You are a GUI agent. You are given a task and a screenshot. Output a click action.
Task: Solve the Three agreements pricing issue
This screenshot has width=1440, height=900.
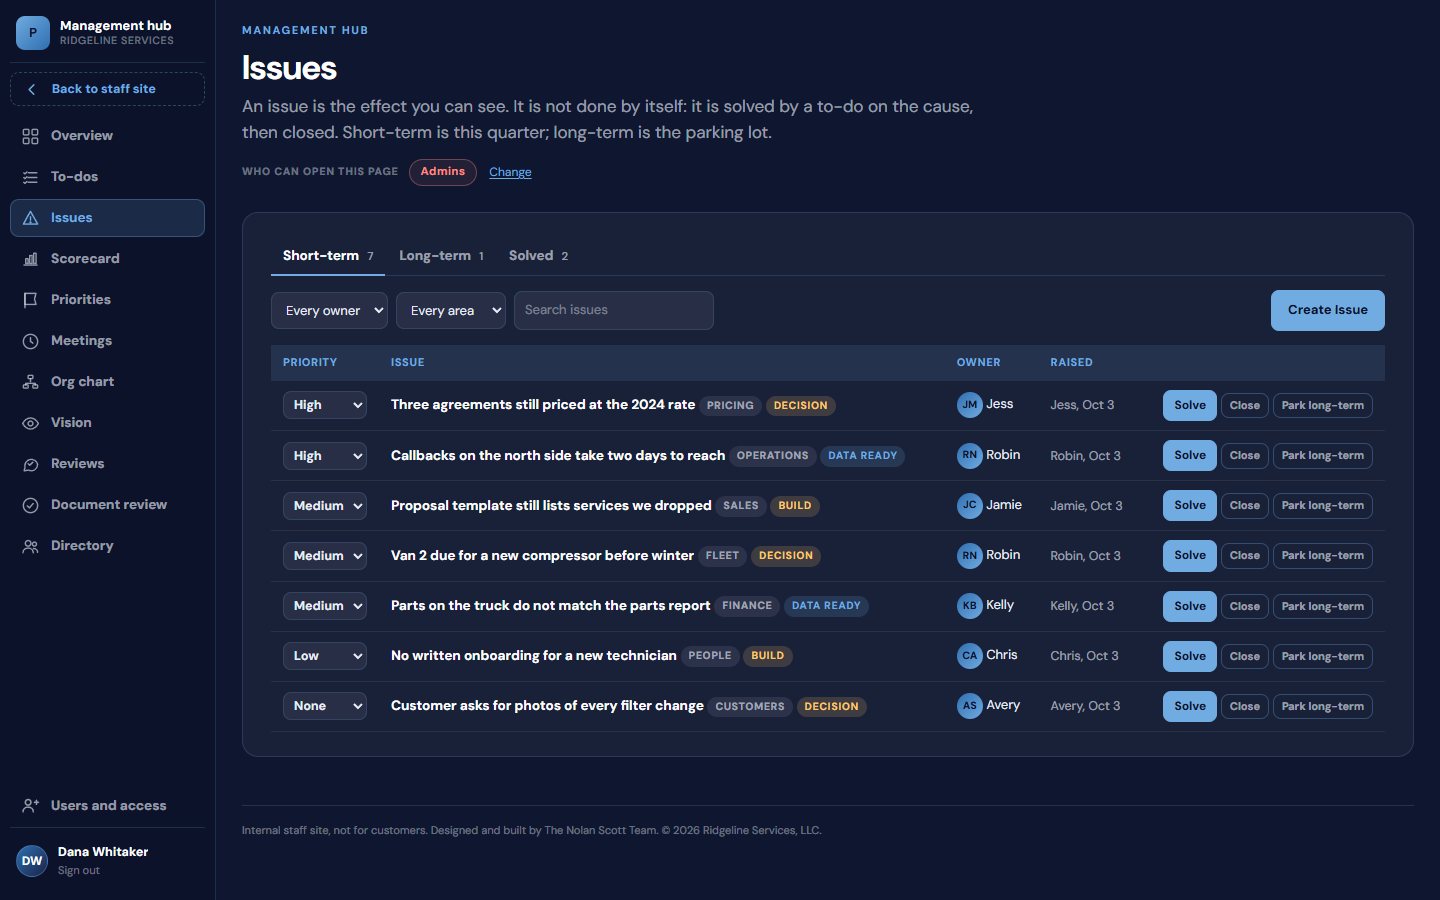click(1190, 405)
